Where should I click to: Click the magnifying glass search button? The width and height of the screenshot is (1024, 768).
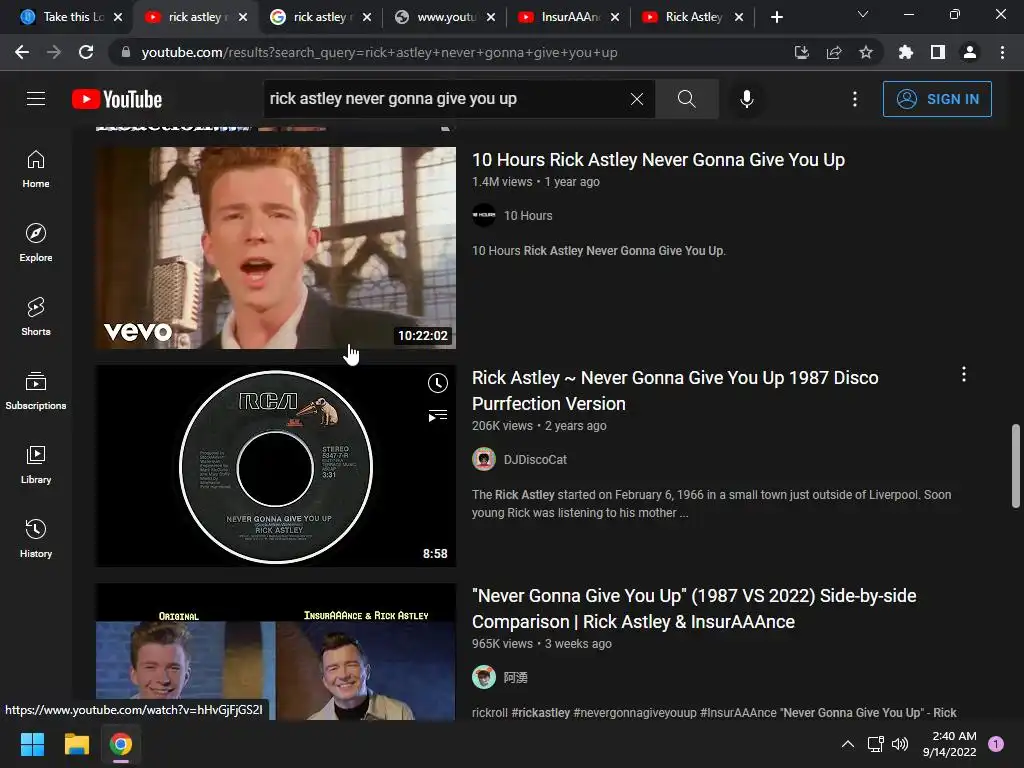pyautogui.click(x=686, y=99)
